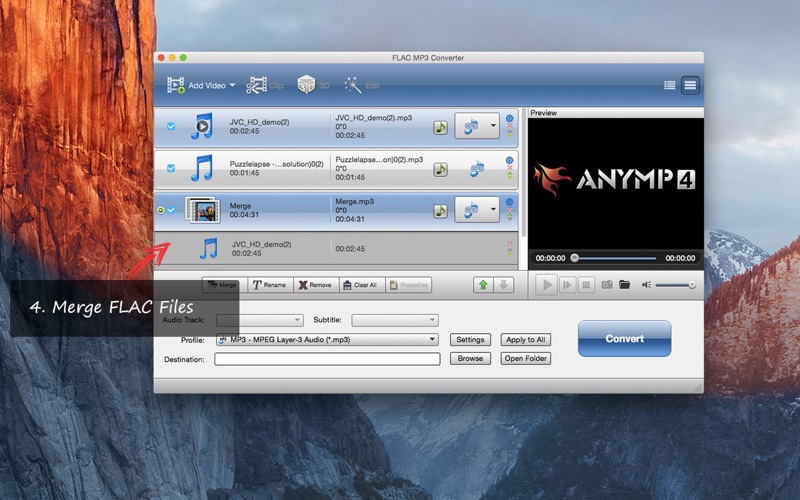Mute audio with the speaker icon
Viewport: 800px width, 500px height.
point(647,285)
